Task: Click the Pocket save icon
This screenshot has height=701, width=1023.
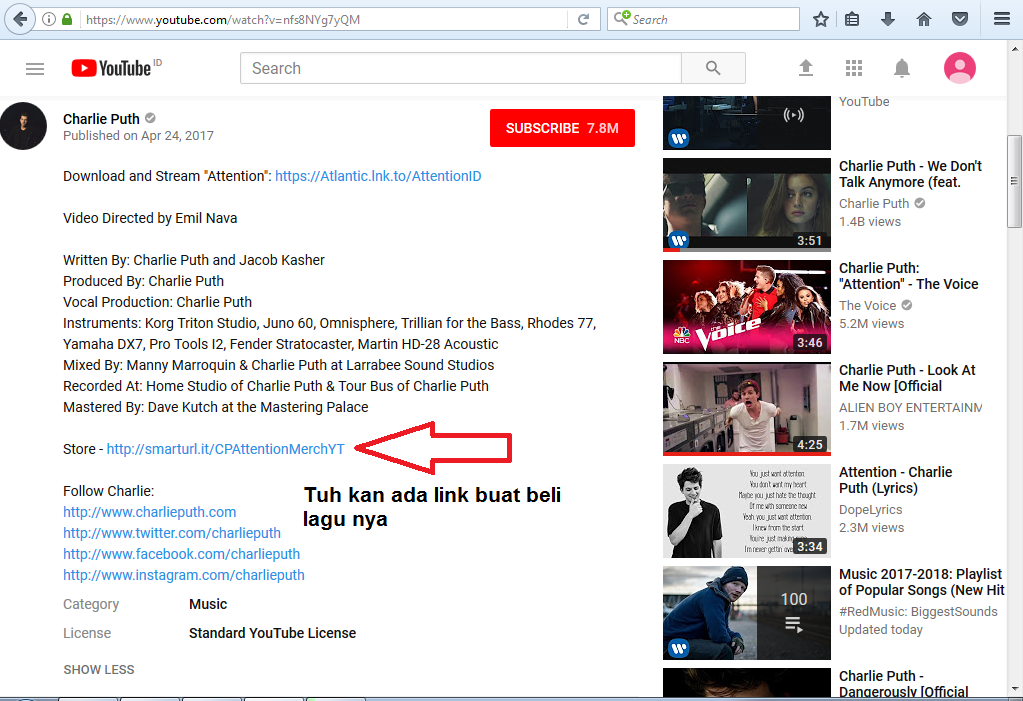Action: [x=960, y=20]
